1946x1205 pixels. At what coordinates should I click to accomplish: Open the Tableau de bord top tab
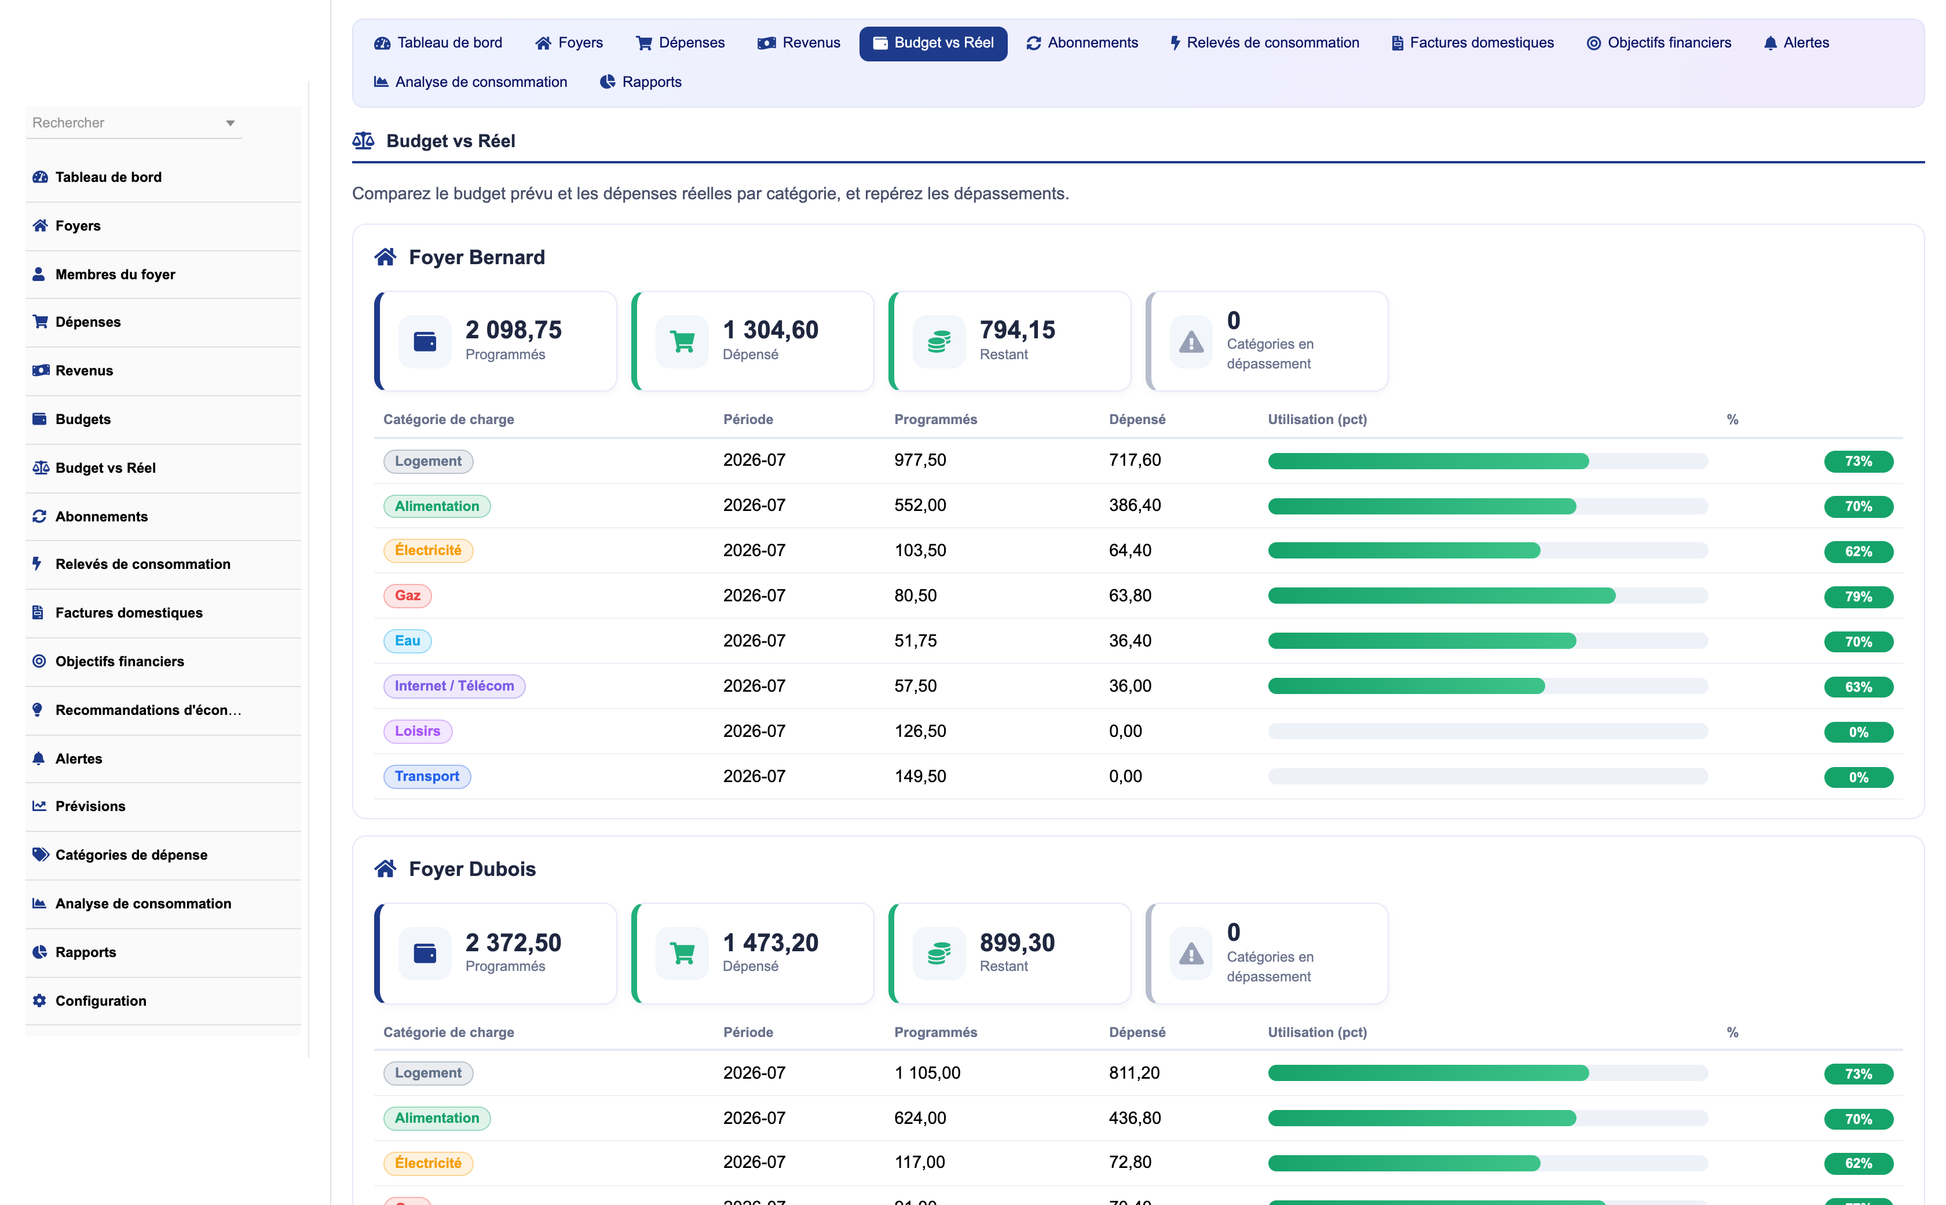coord(438,43)
